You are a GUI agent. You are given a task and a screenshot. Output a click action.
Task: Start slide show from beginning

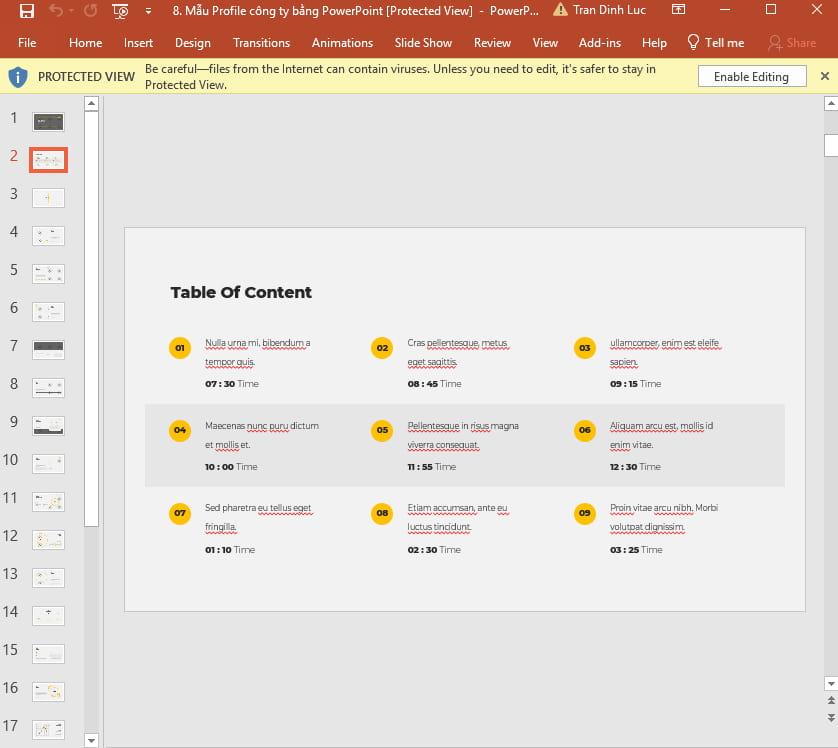(119, 11)
